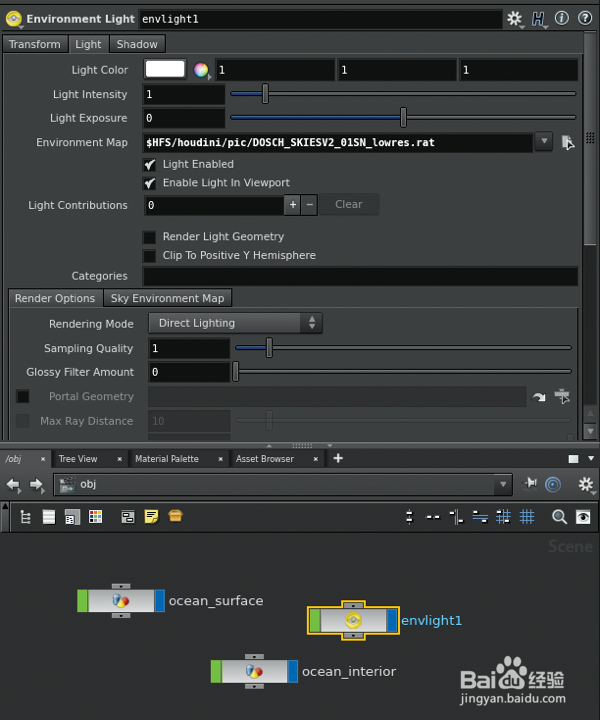Image resolution: width=600 pixels, height=720 pixels.
Task: Open the parameter gear settings menu
Action: click(x=515, y=18)
